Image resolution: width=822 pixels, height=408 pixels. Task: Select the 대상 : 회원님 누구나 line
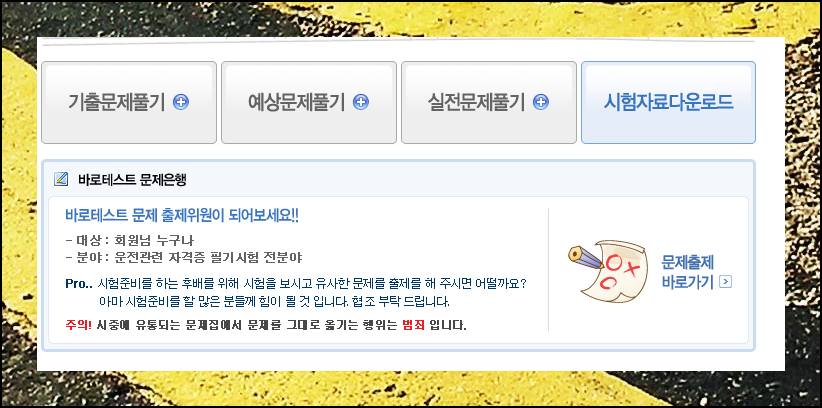click(130, 241)
